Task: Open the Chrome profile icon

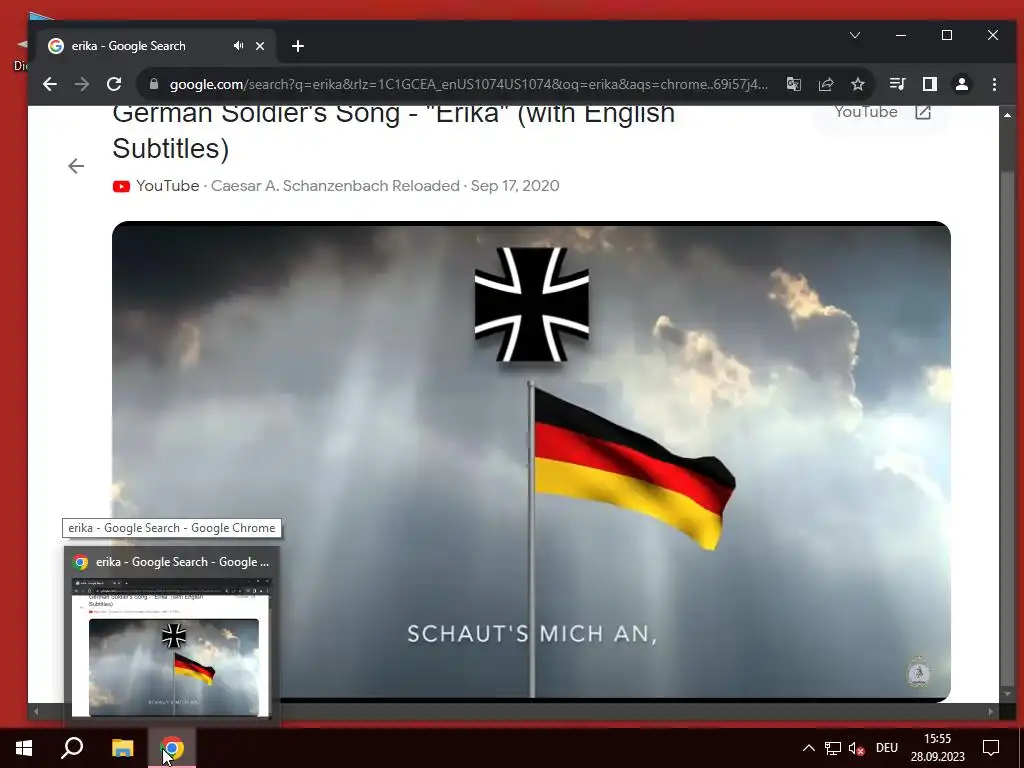Action: [962, 84]
